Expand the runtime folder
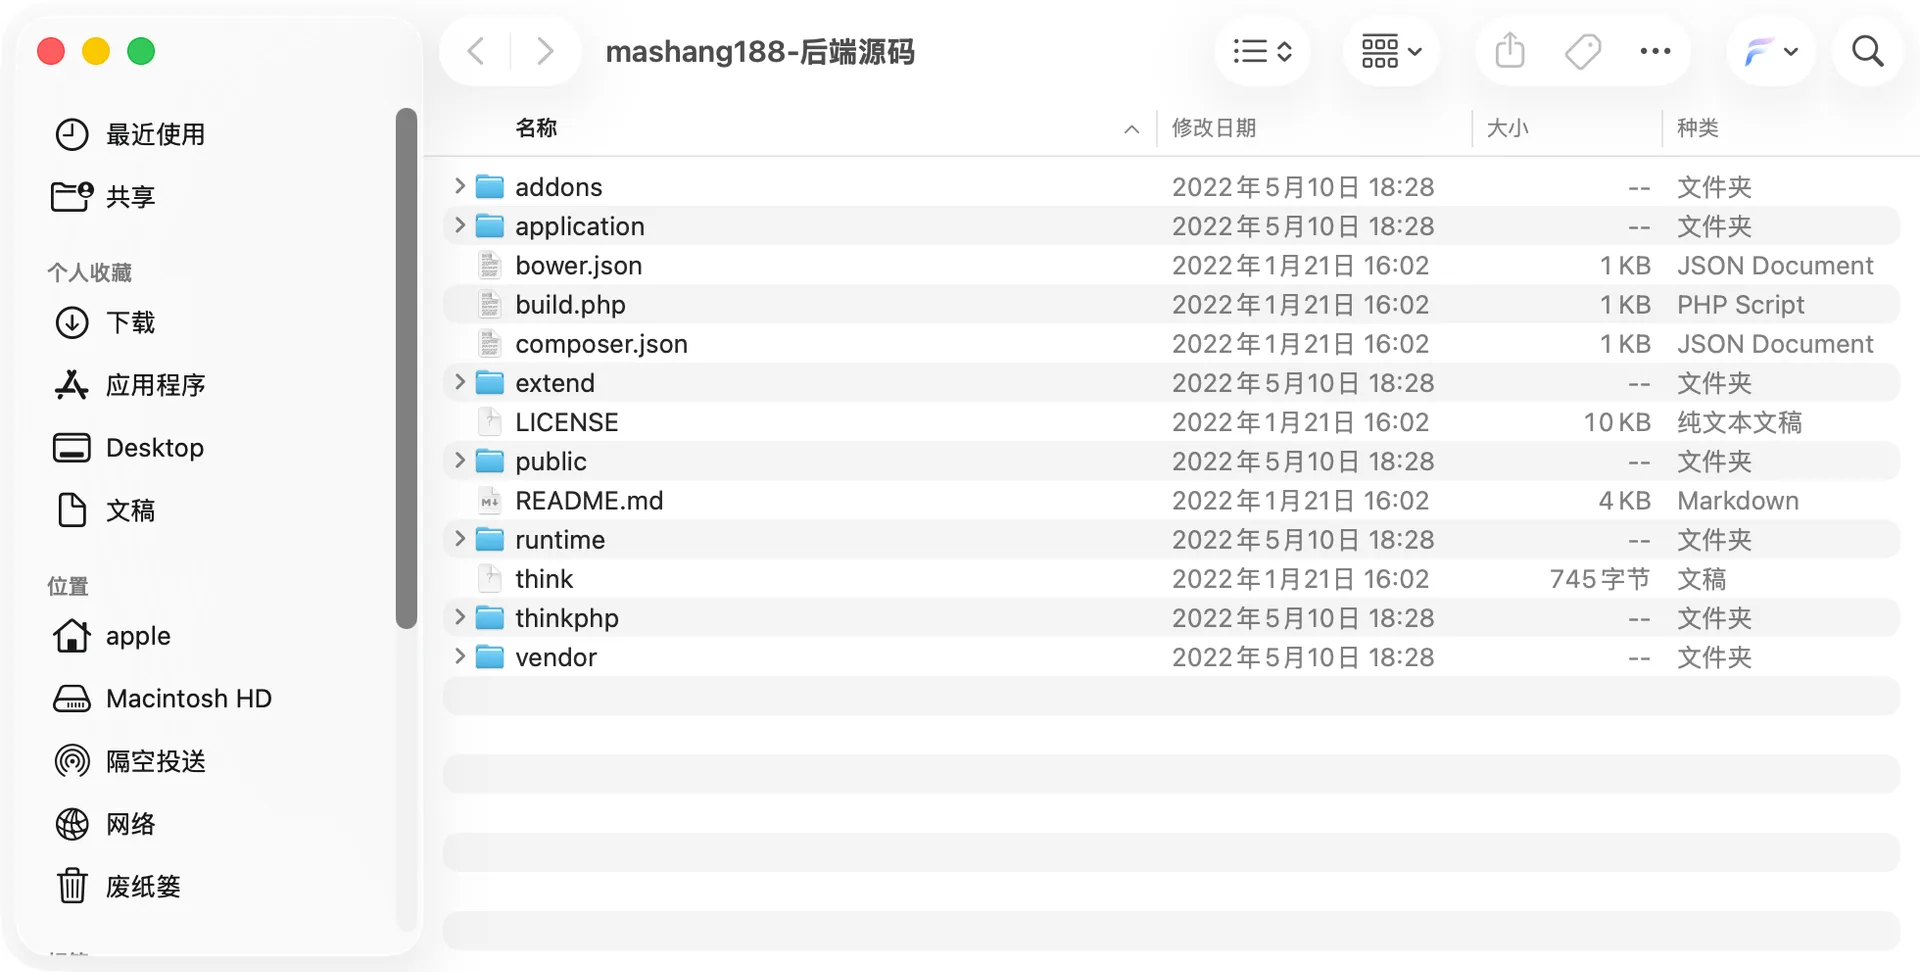 pos(460,539)
